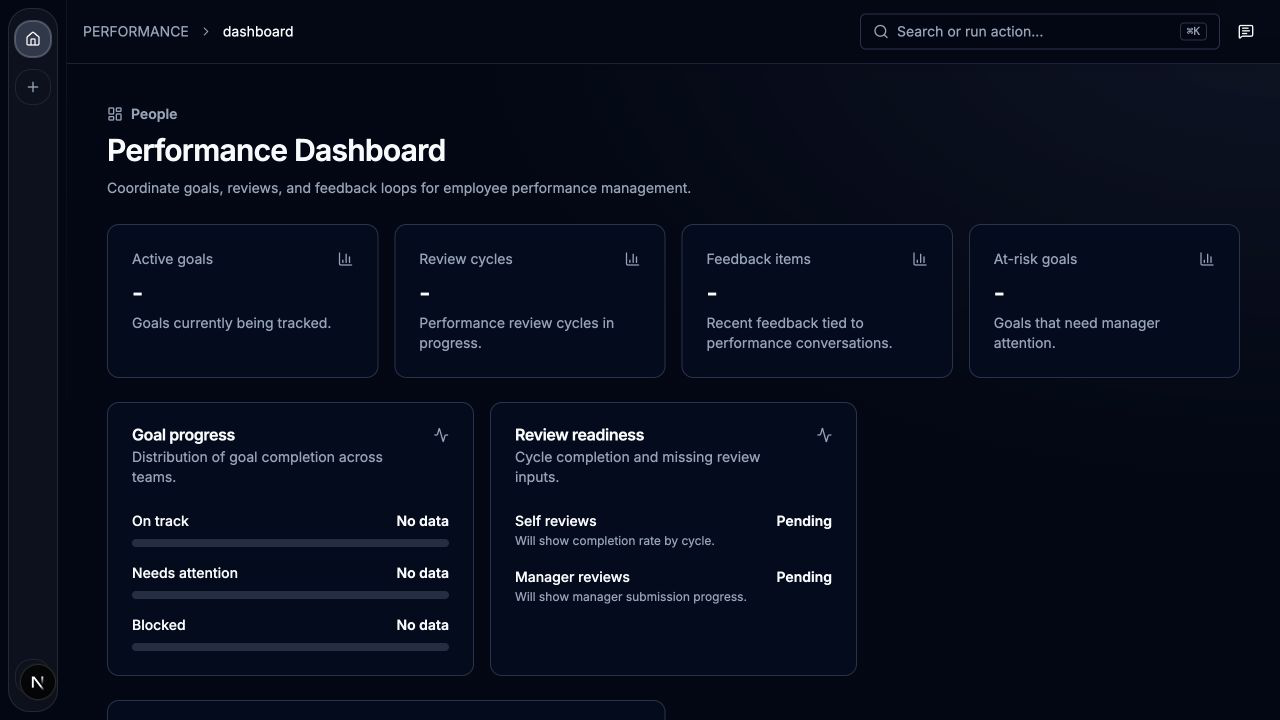1280x720 pixels.
Task: Focus the Search or run action field
Action: pyautogui.click(x=1039, y=32)
